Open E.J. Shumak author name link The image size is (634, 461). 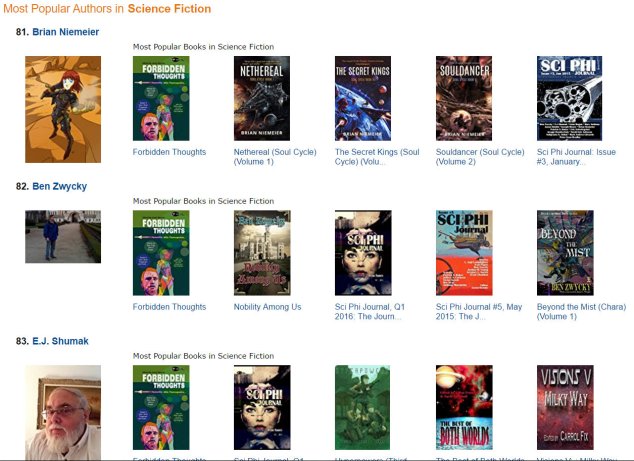[x=60, y=341]
